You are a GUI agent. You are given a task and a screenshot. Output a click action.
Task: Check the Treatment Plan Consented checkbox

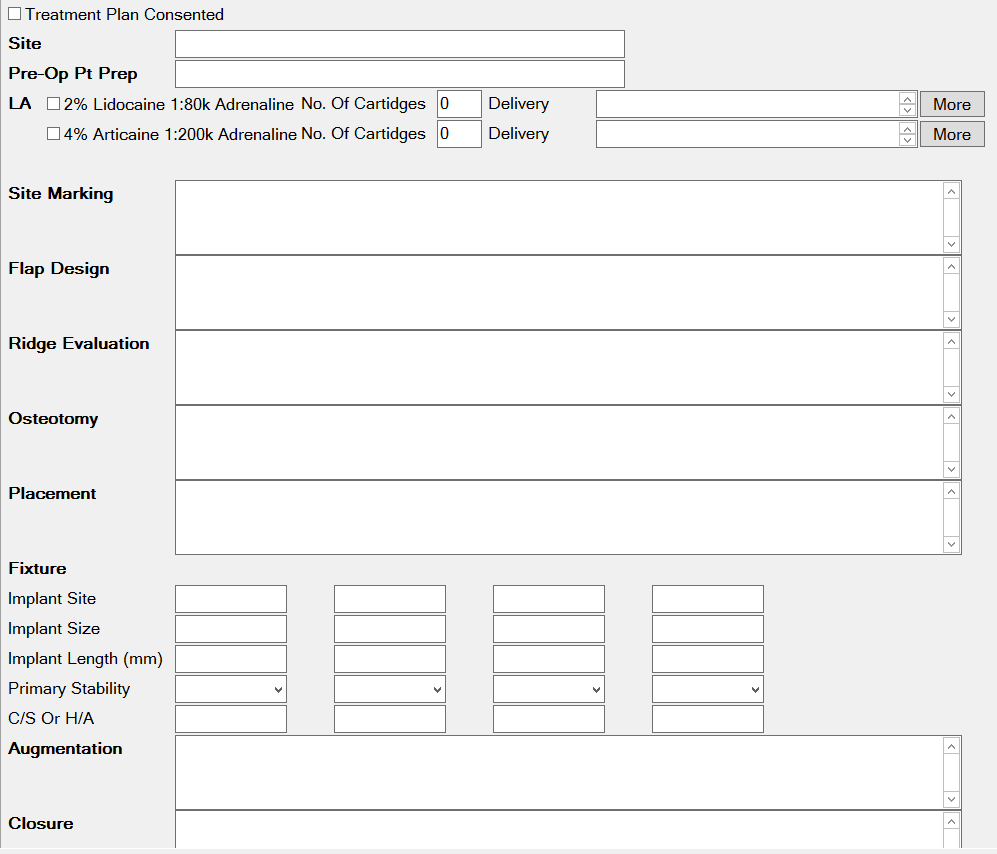[x=15, y=15]
